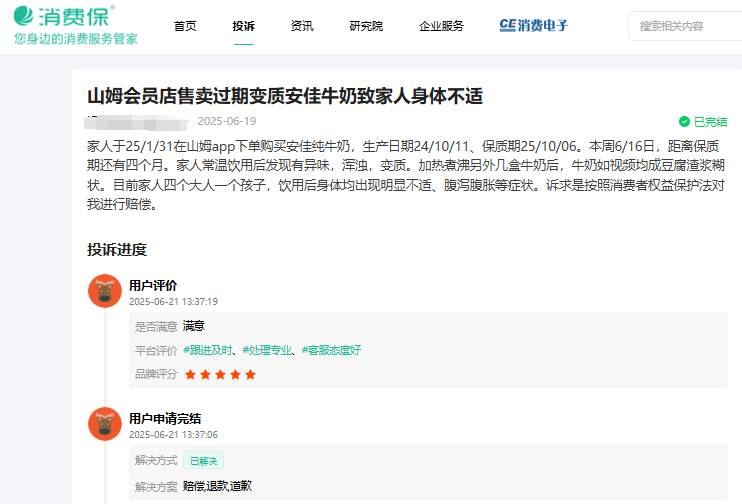The width and height of the screenshot is (742, 504).
Task: Click the 赔偿,退款,道歉 solution text
Action: (x=217, y=486)
